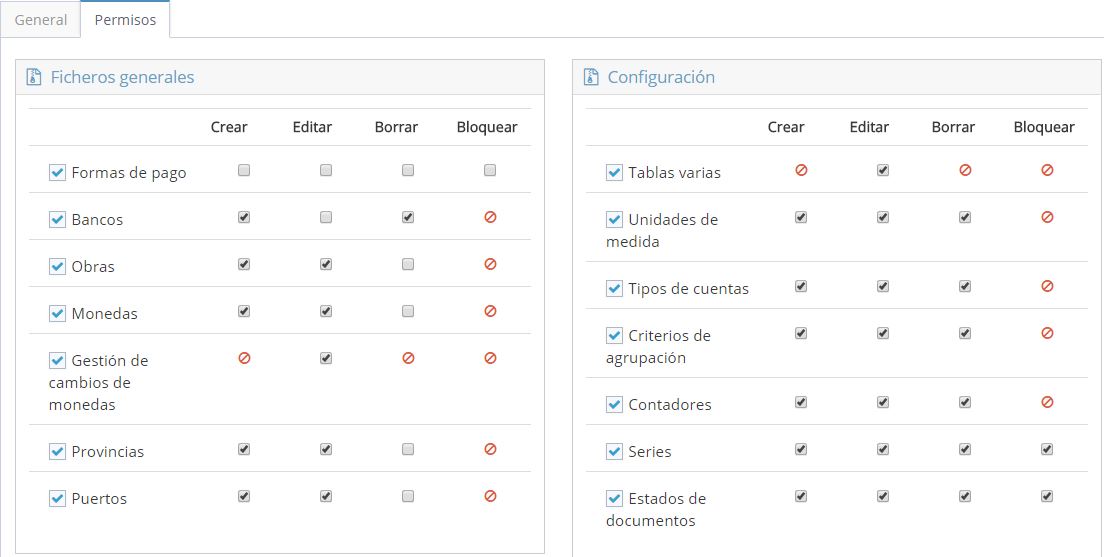Select the Permisos tab

coord(125,20)
